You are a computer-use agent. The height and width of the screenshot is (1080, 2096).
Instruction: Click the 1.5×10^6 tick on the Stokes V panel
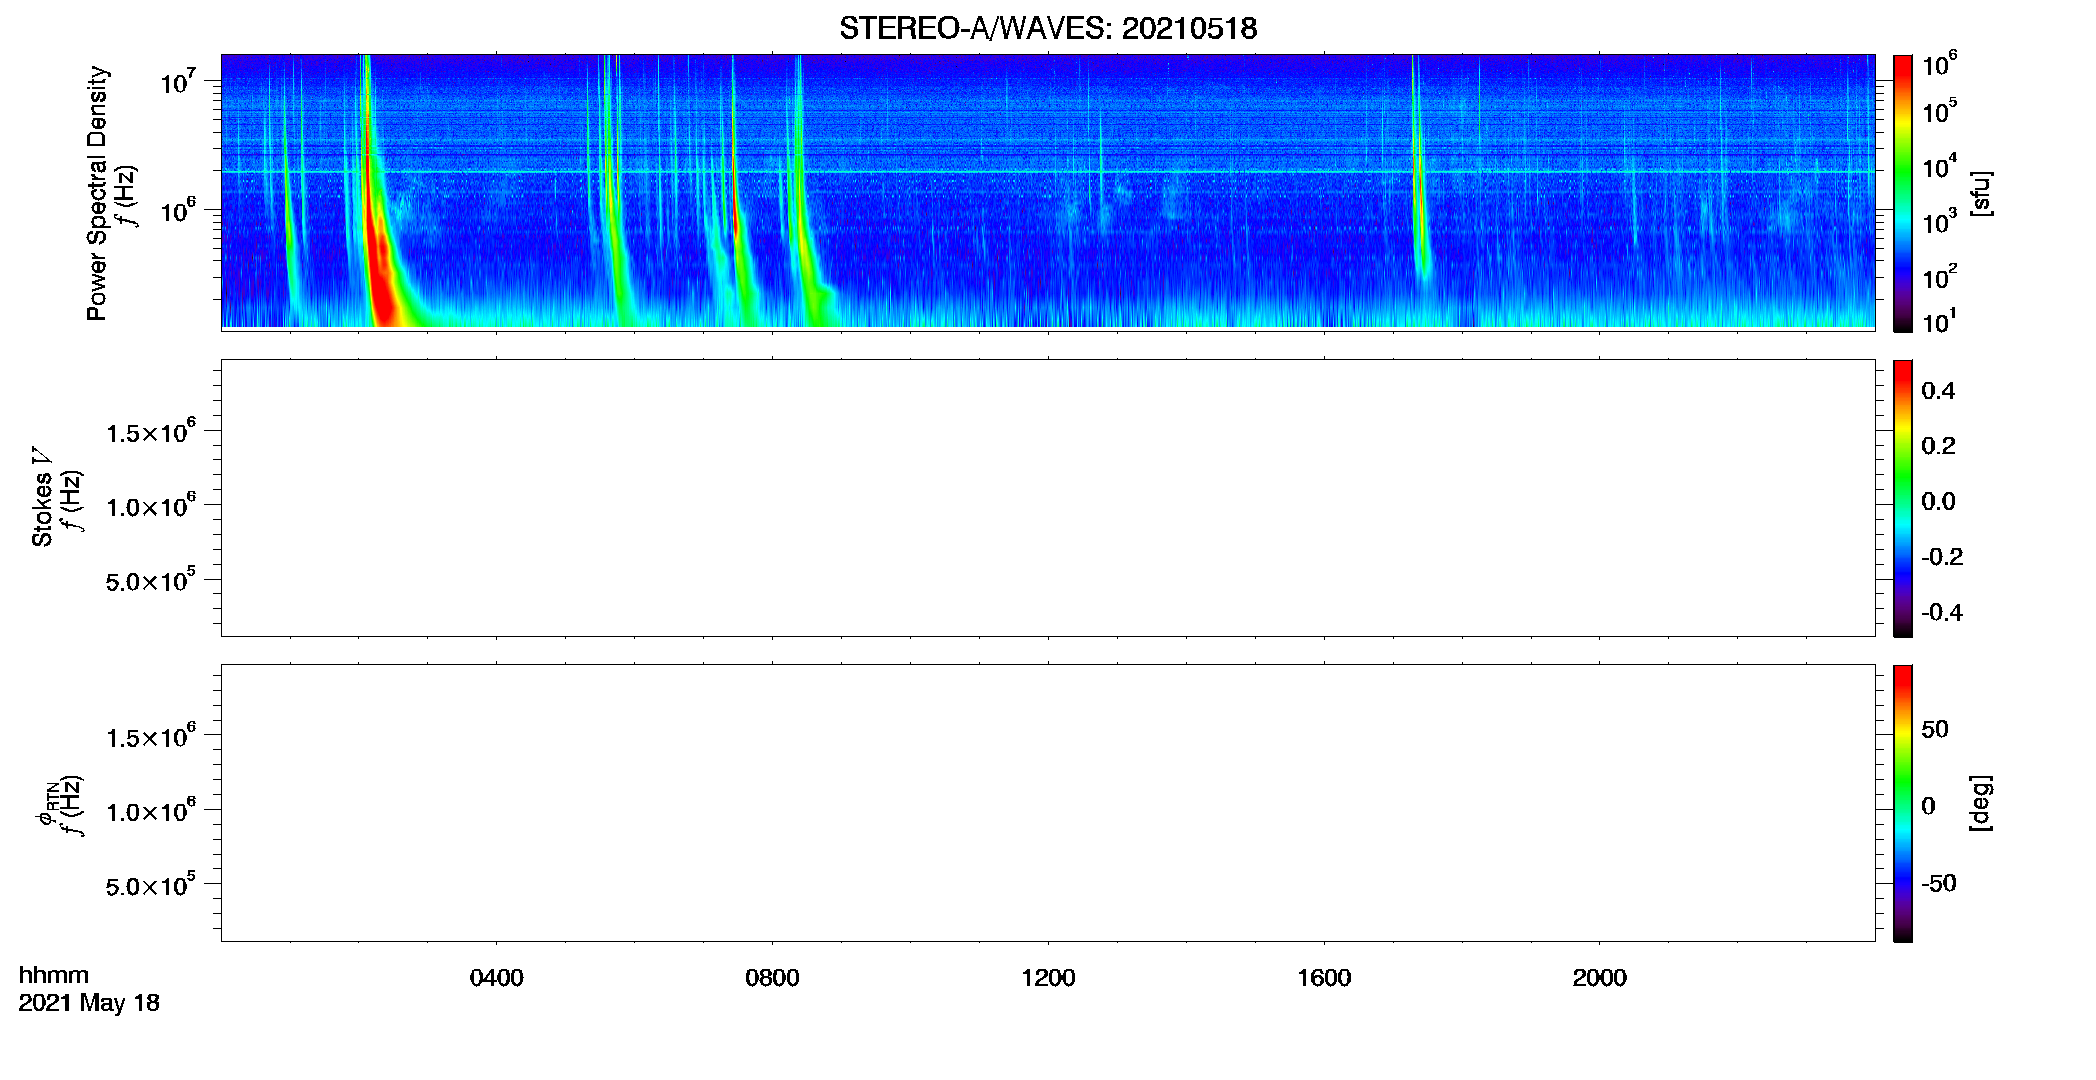pos(151,431)
